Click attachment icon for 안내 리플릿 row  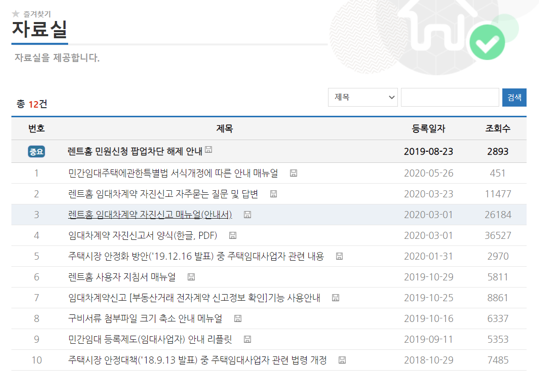click(x=247, y=339)
